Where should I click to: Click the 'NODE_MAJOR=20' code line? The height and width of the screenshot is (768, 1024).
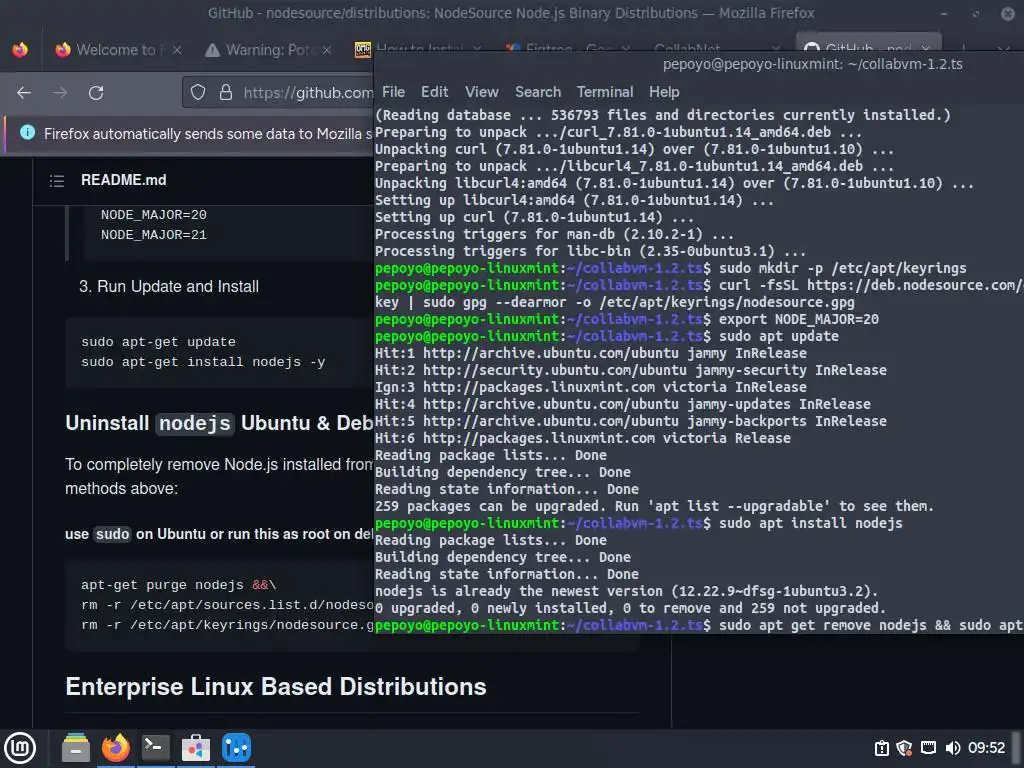click(x=153, y=215)
